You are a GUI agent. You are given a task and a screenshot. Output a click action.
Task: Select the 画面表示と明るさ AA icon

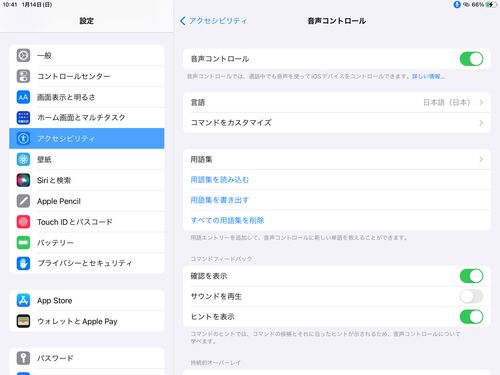23,97
